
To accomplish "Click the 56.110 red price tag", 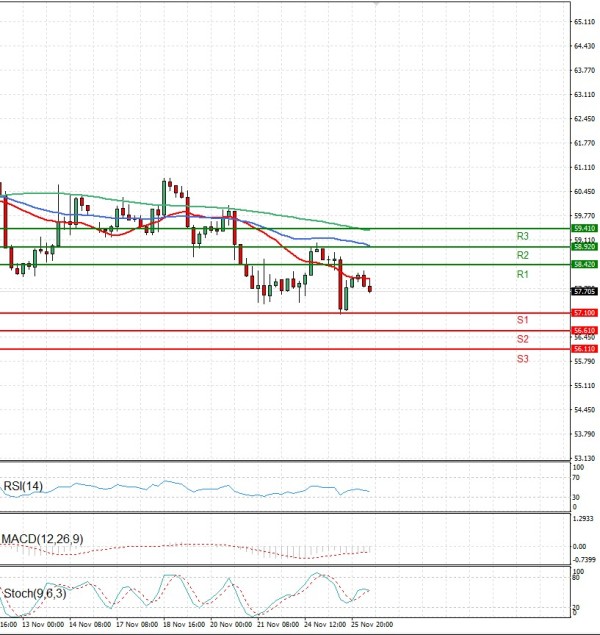I will [x=585, y=348].
